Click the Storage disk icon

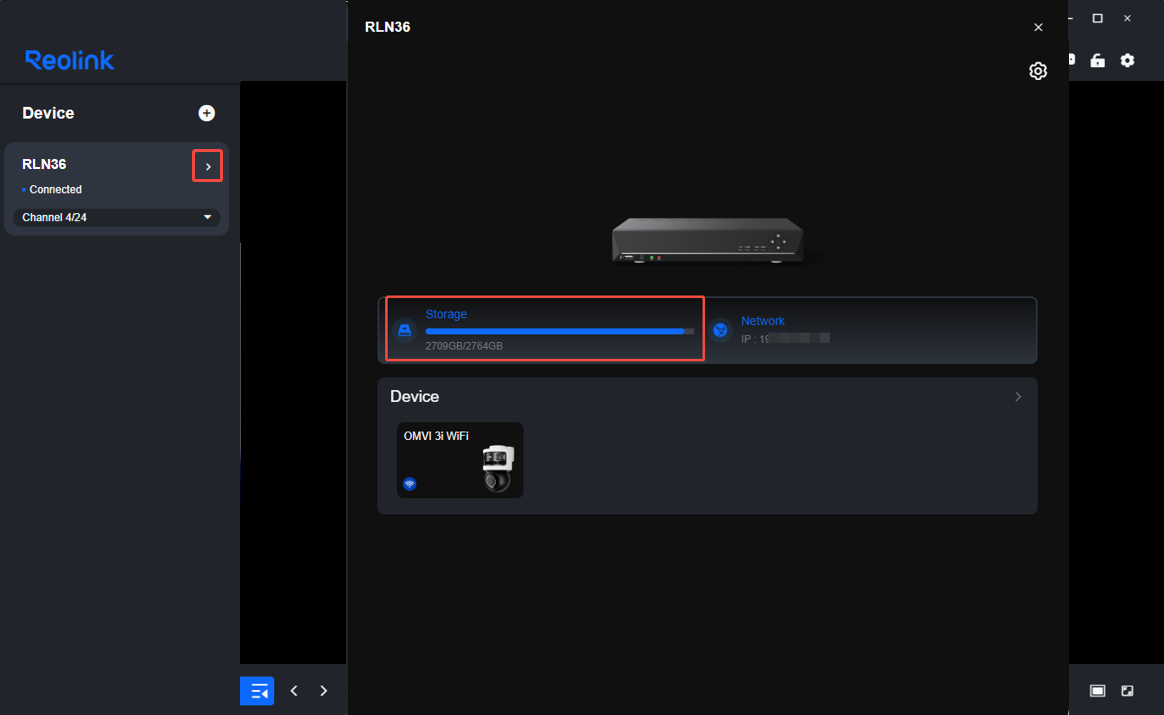[405, 330]
